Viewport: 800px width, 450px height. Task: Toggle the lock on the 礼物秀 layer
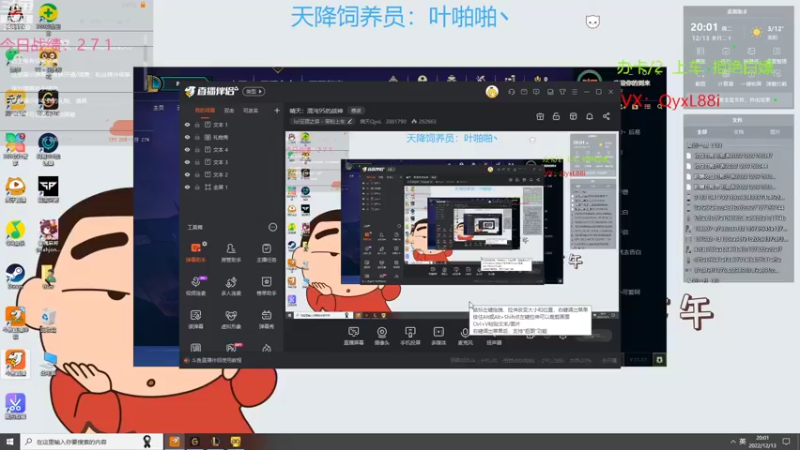(197, 137)
